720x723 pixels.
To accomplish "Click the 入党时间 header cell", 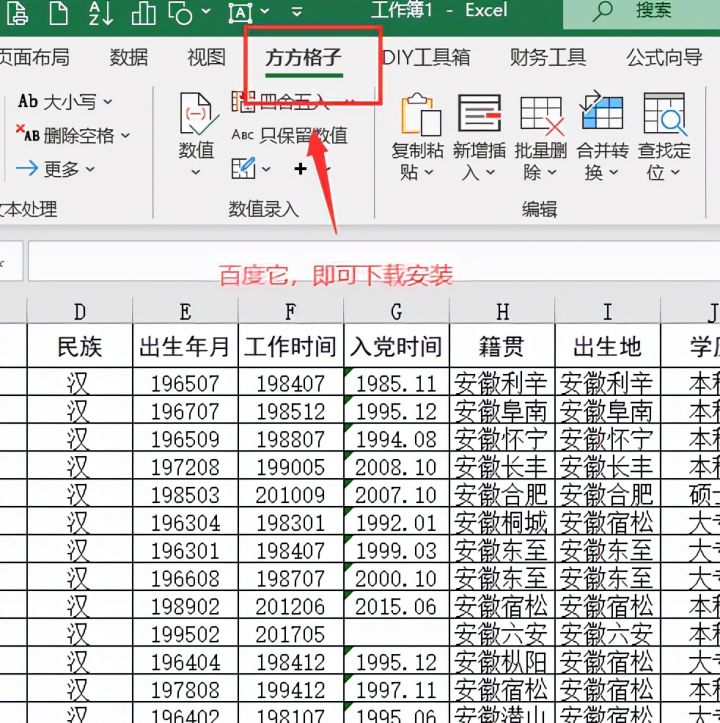I will (x=396, y=346).
